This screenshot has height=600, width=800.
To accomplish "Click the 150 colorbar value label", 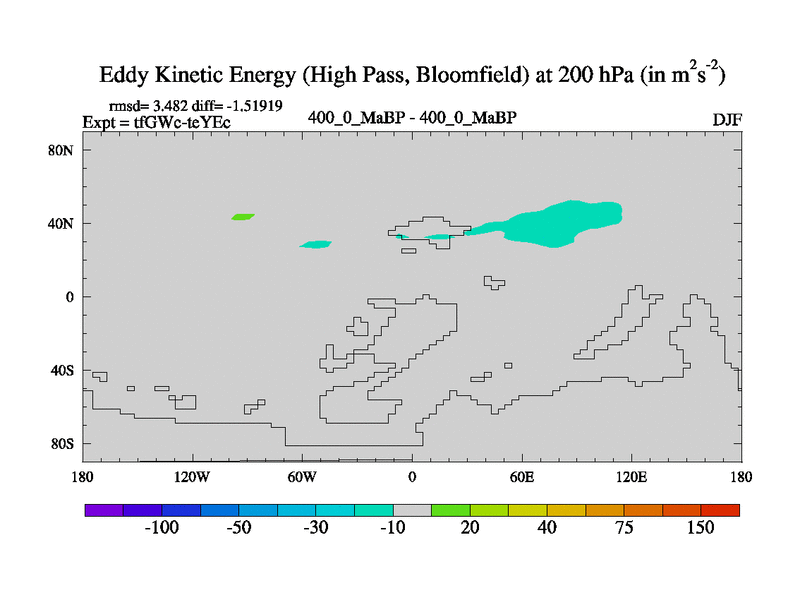I will pos(700,528).
